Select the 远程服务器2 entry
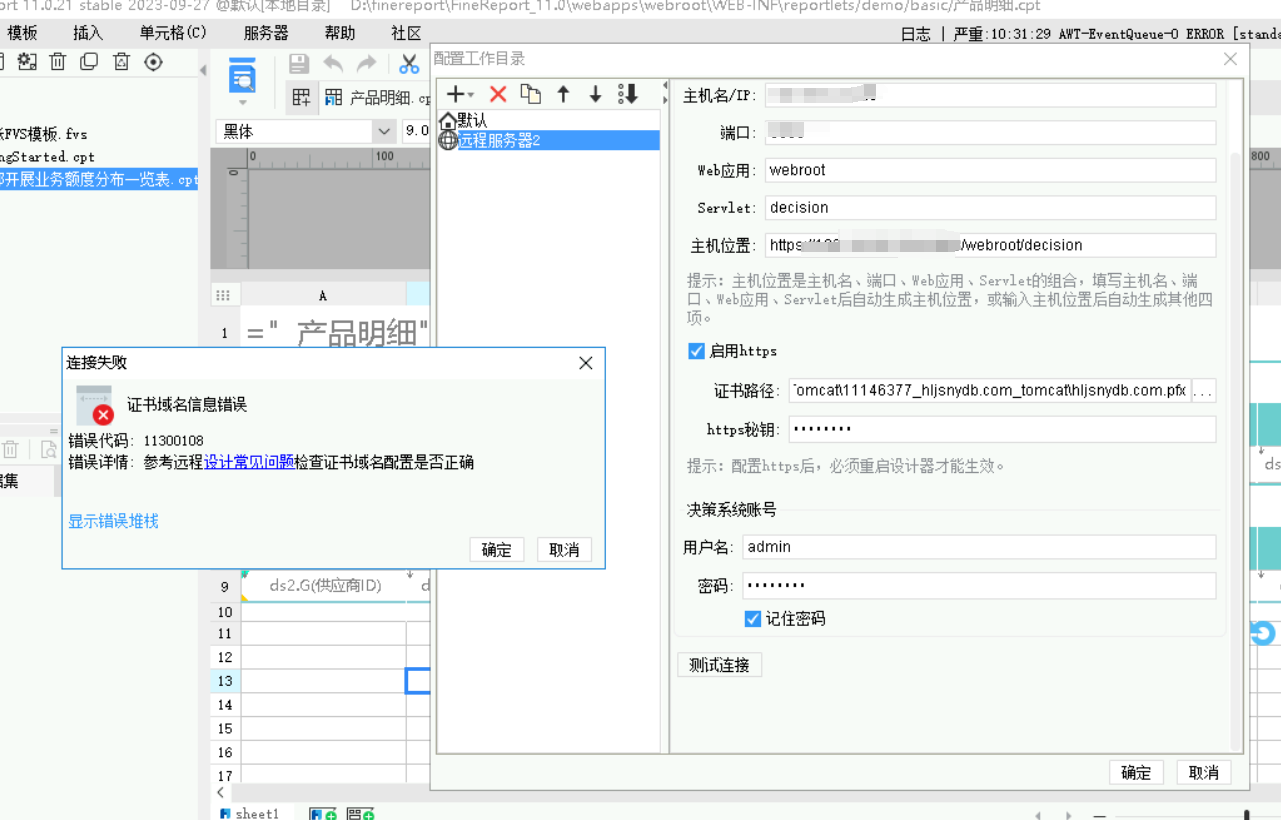Viewport: 1281px width, 820px height. 549,141
